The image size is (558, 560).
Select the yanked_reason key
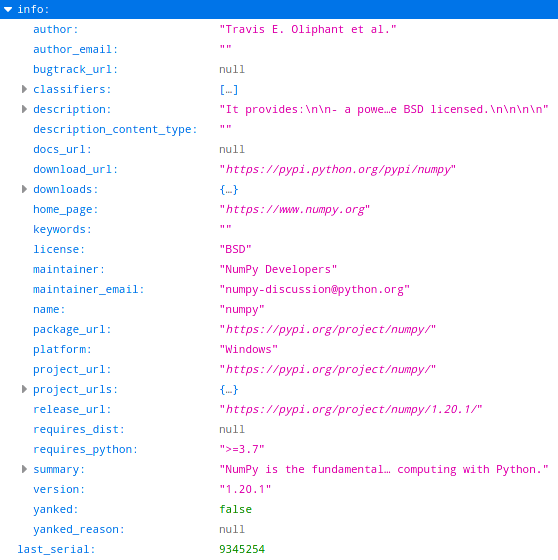click(79, 529)
